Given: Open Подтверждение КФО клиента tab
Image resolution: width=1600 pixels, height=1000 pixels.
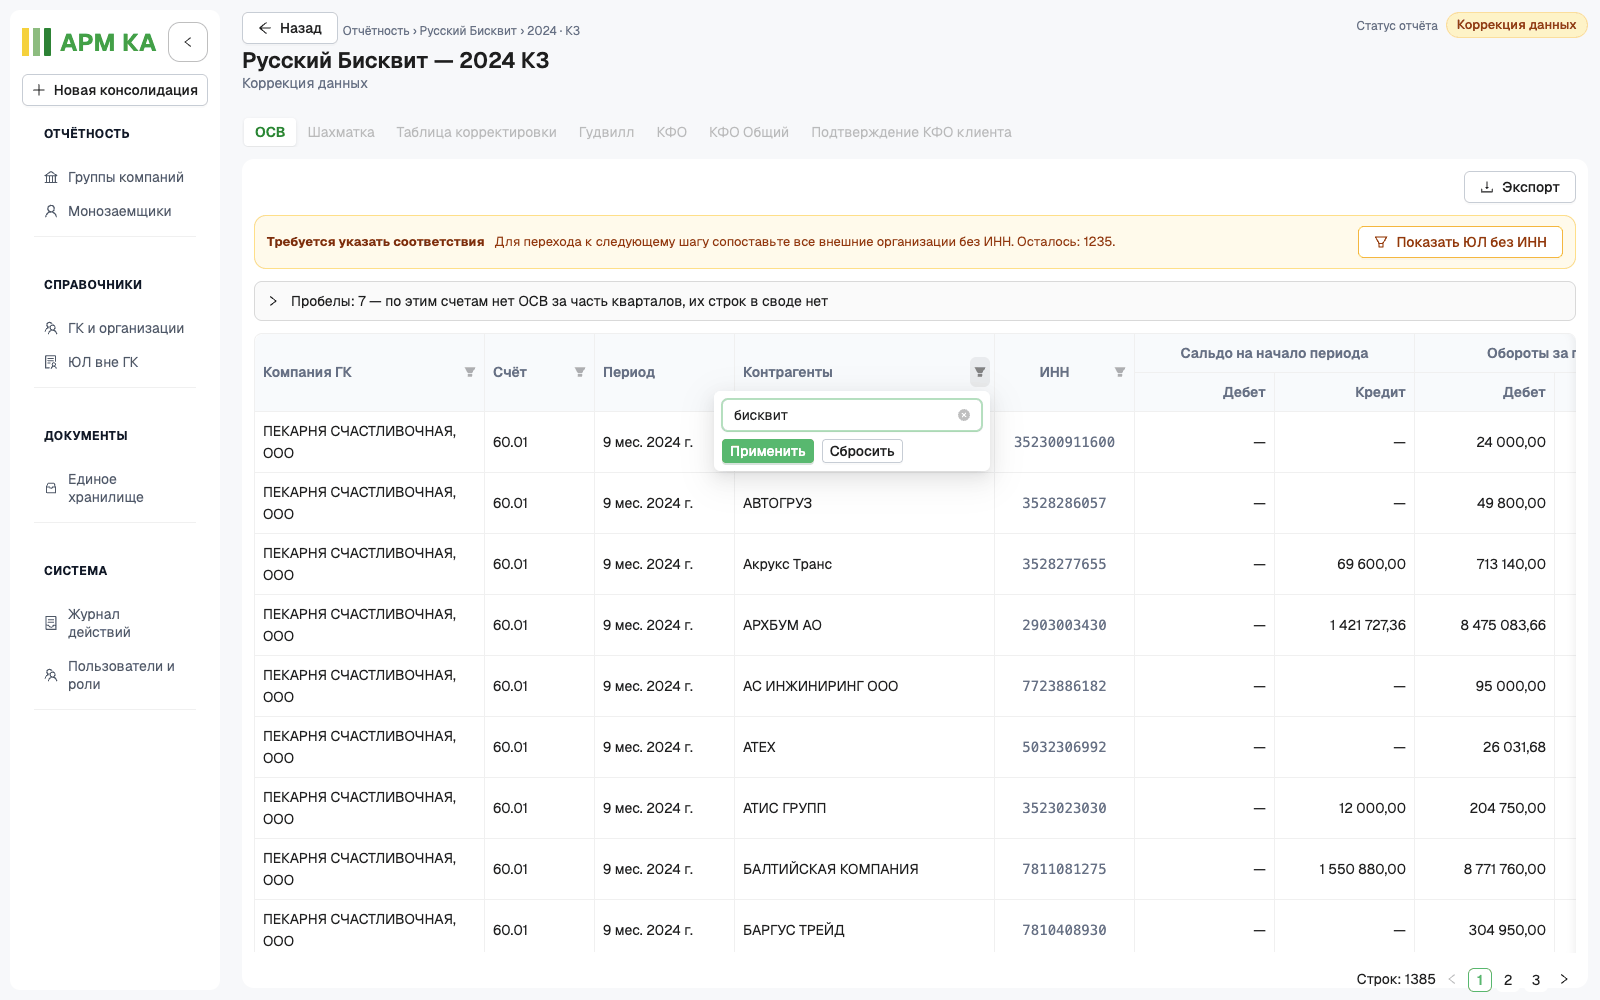Looking at the screenshot, I should click(911, 132).
